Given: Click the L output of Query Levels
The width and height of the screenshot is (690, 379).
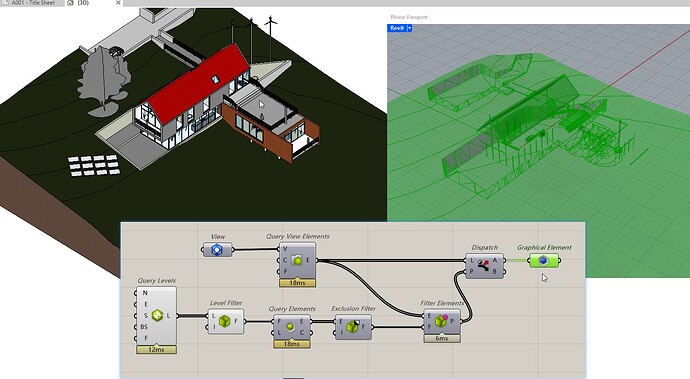Looking at the screenshot, I should pyautogui.click(x=168, y=316).
